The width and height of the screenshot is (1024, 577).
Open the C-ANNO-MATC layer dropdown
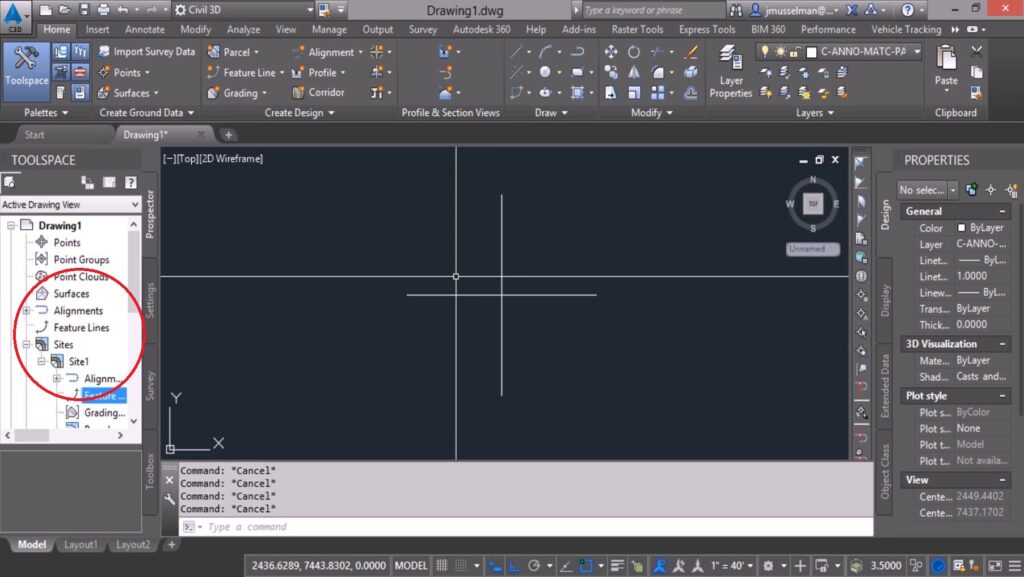(917, 51)
